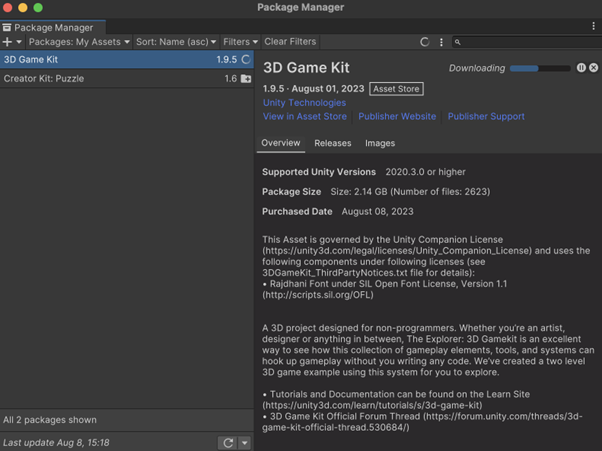Open the toolbar more options kebab menu
The image size is (602, 451).
click(x=441, y=42)
